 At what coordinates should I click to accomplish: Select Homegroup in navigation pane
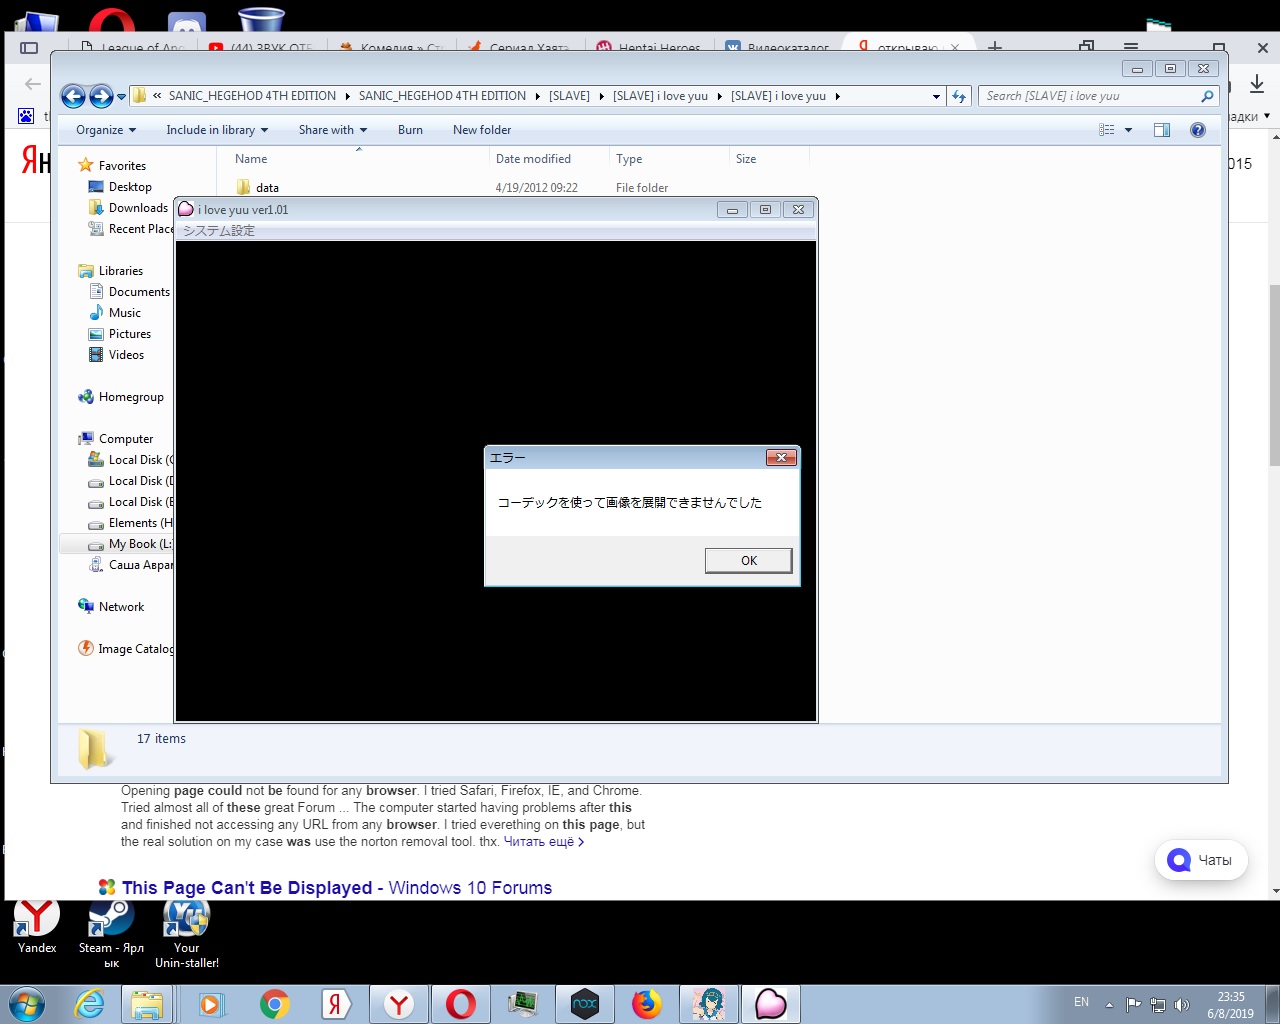(x=131, y=397)
